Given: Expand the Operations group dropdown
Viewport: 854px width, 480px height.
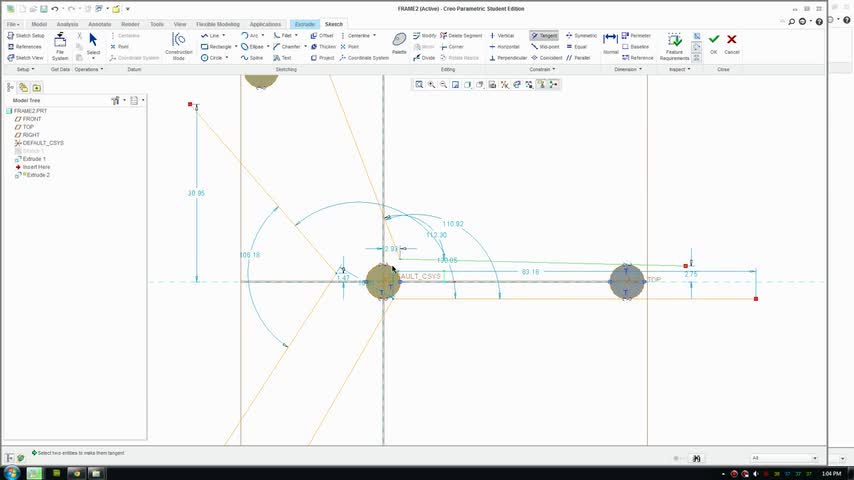Looking at the screenshot, I should point(89,69).
